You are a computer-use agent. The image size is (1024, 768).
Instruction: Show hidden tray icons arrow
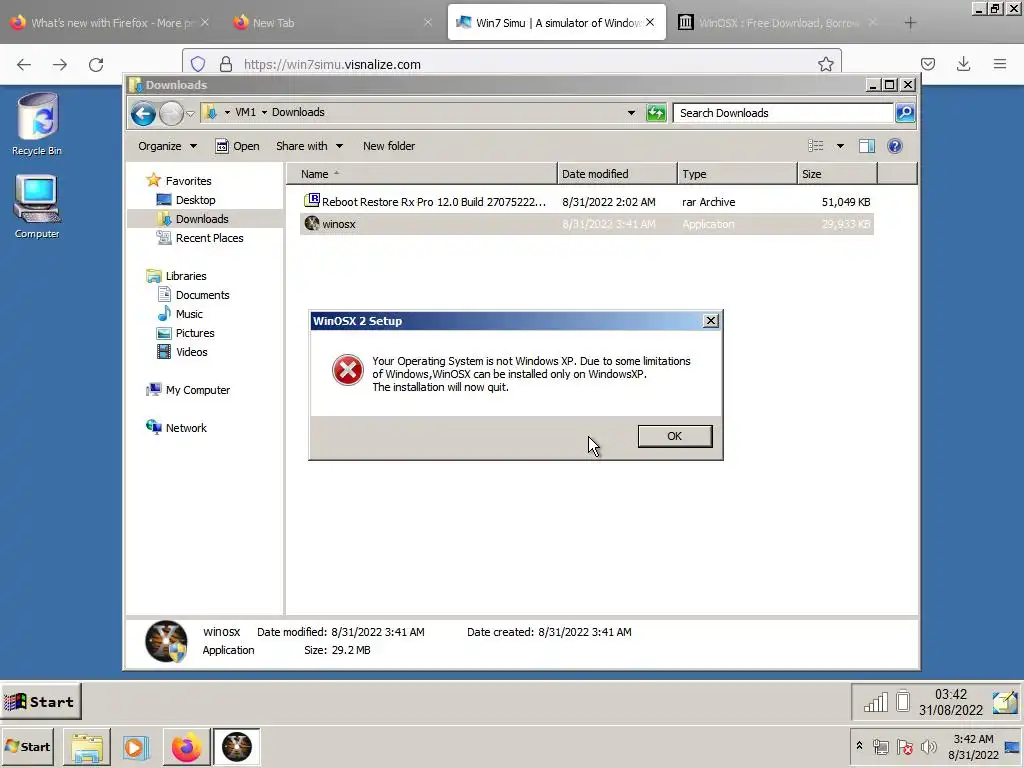[x=859, y=746]
